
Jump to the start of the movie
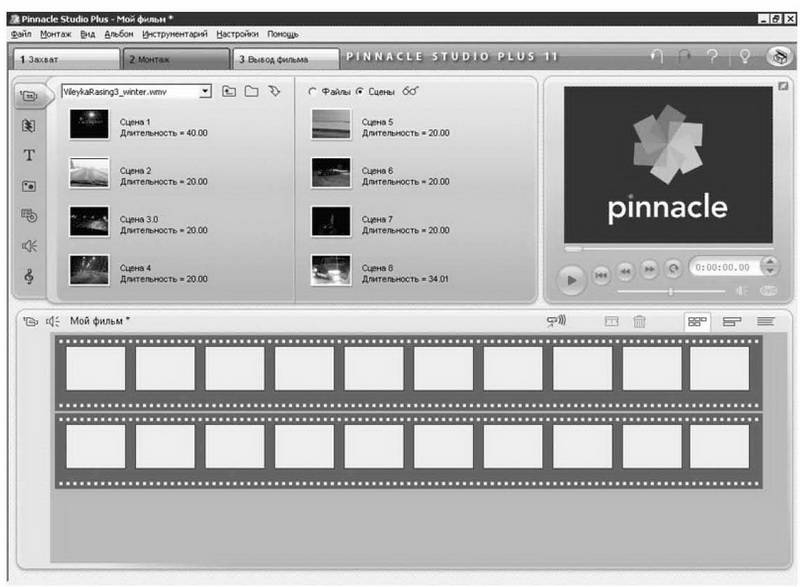602,275
